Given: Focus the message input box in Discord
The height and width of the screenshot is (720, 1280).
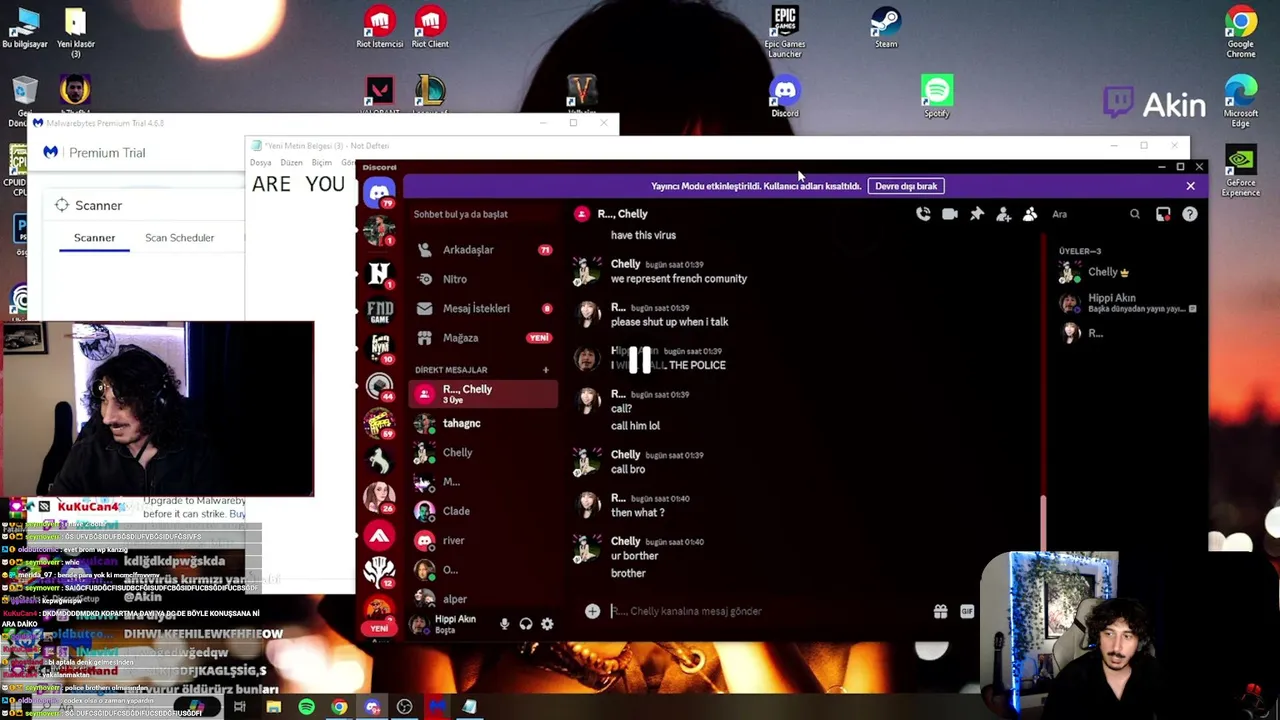Looking at the screenshot, I should click(766, 611).
